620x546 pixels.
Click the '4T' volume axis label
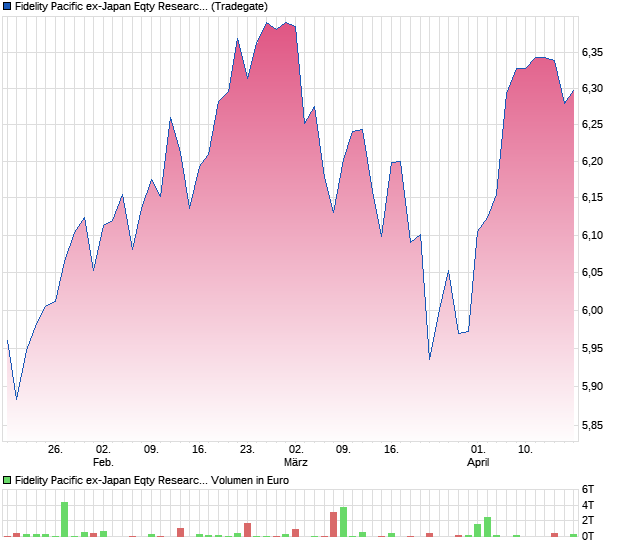coord(588,505)
